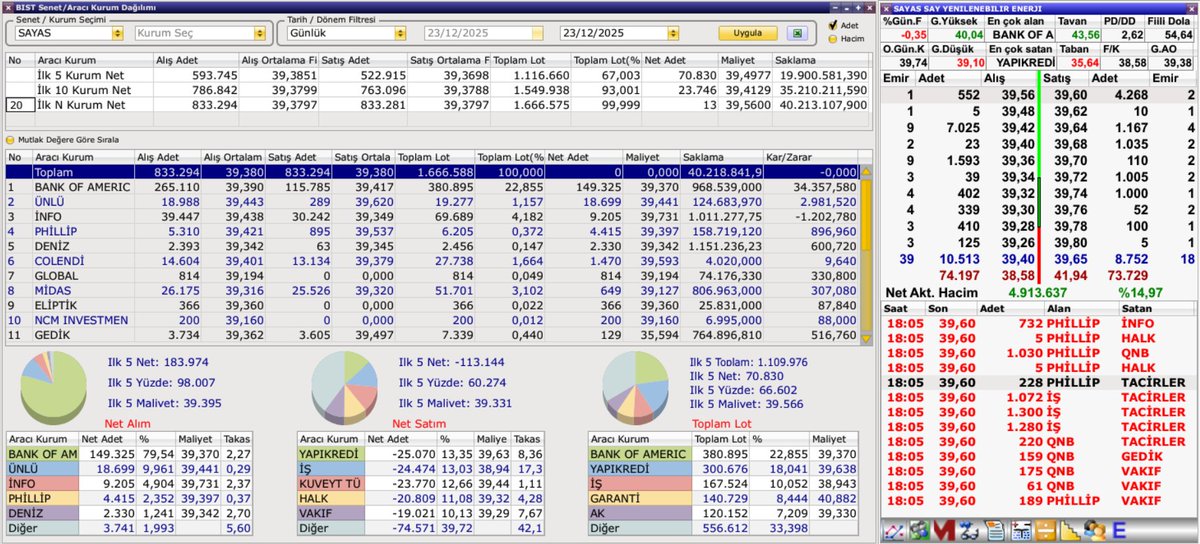The image size is (1200, 544).
Task: Select the İlk 10 Kurum Net row
Action: coord(438,90)
